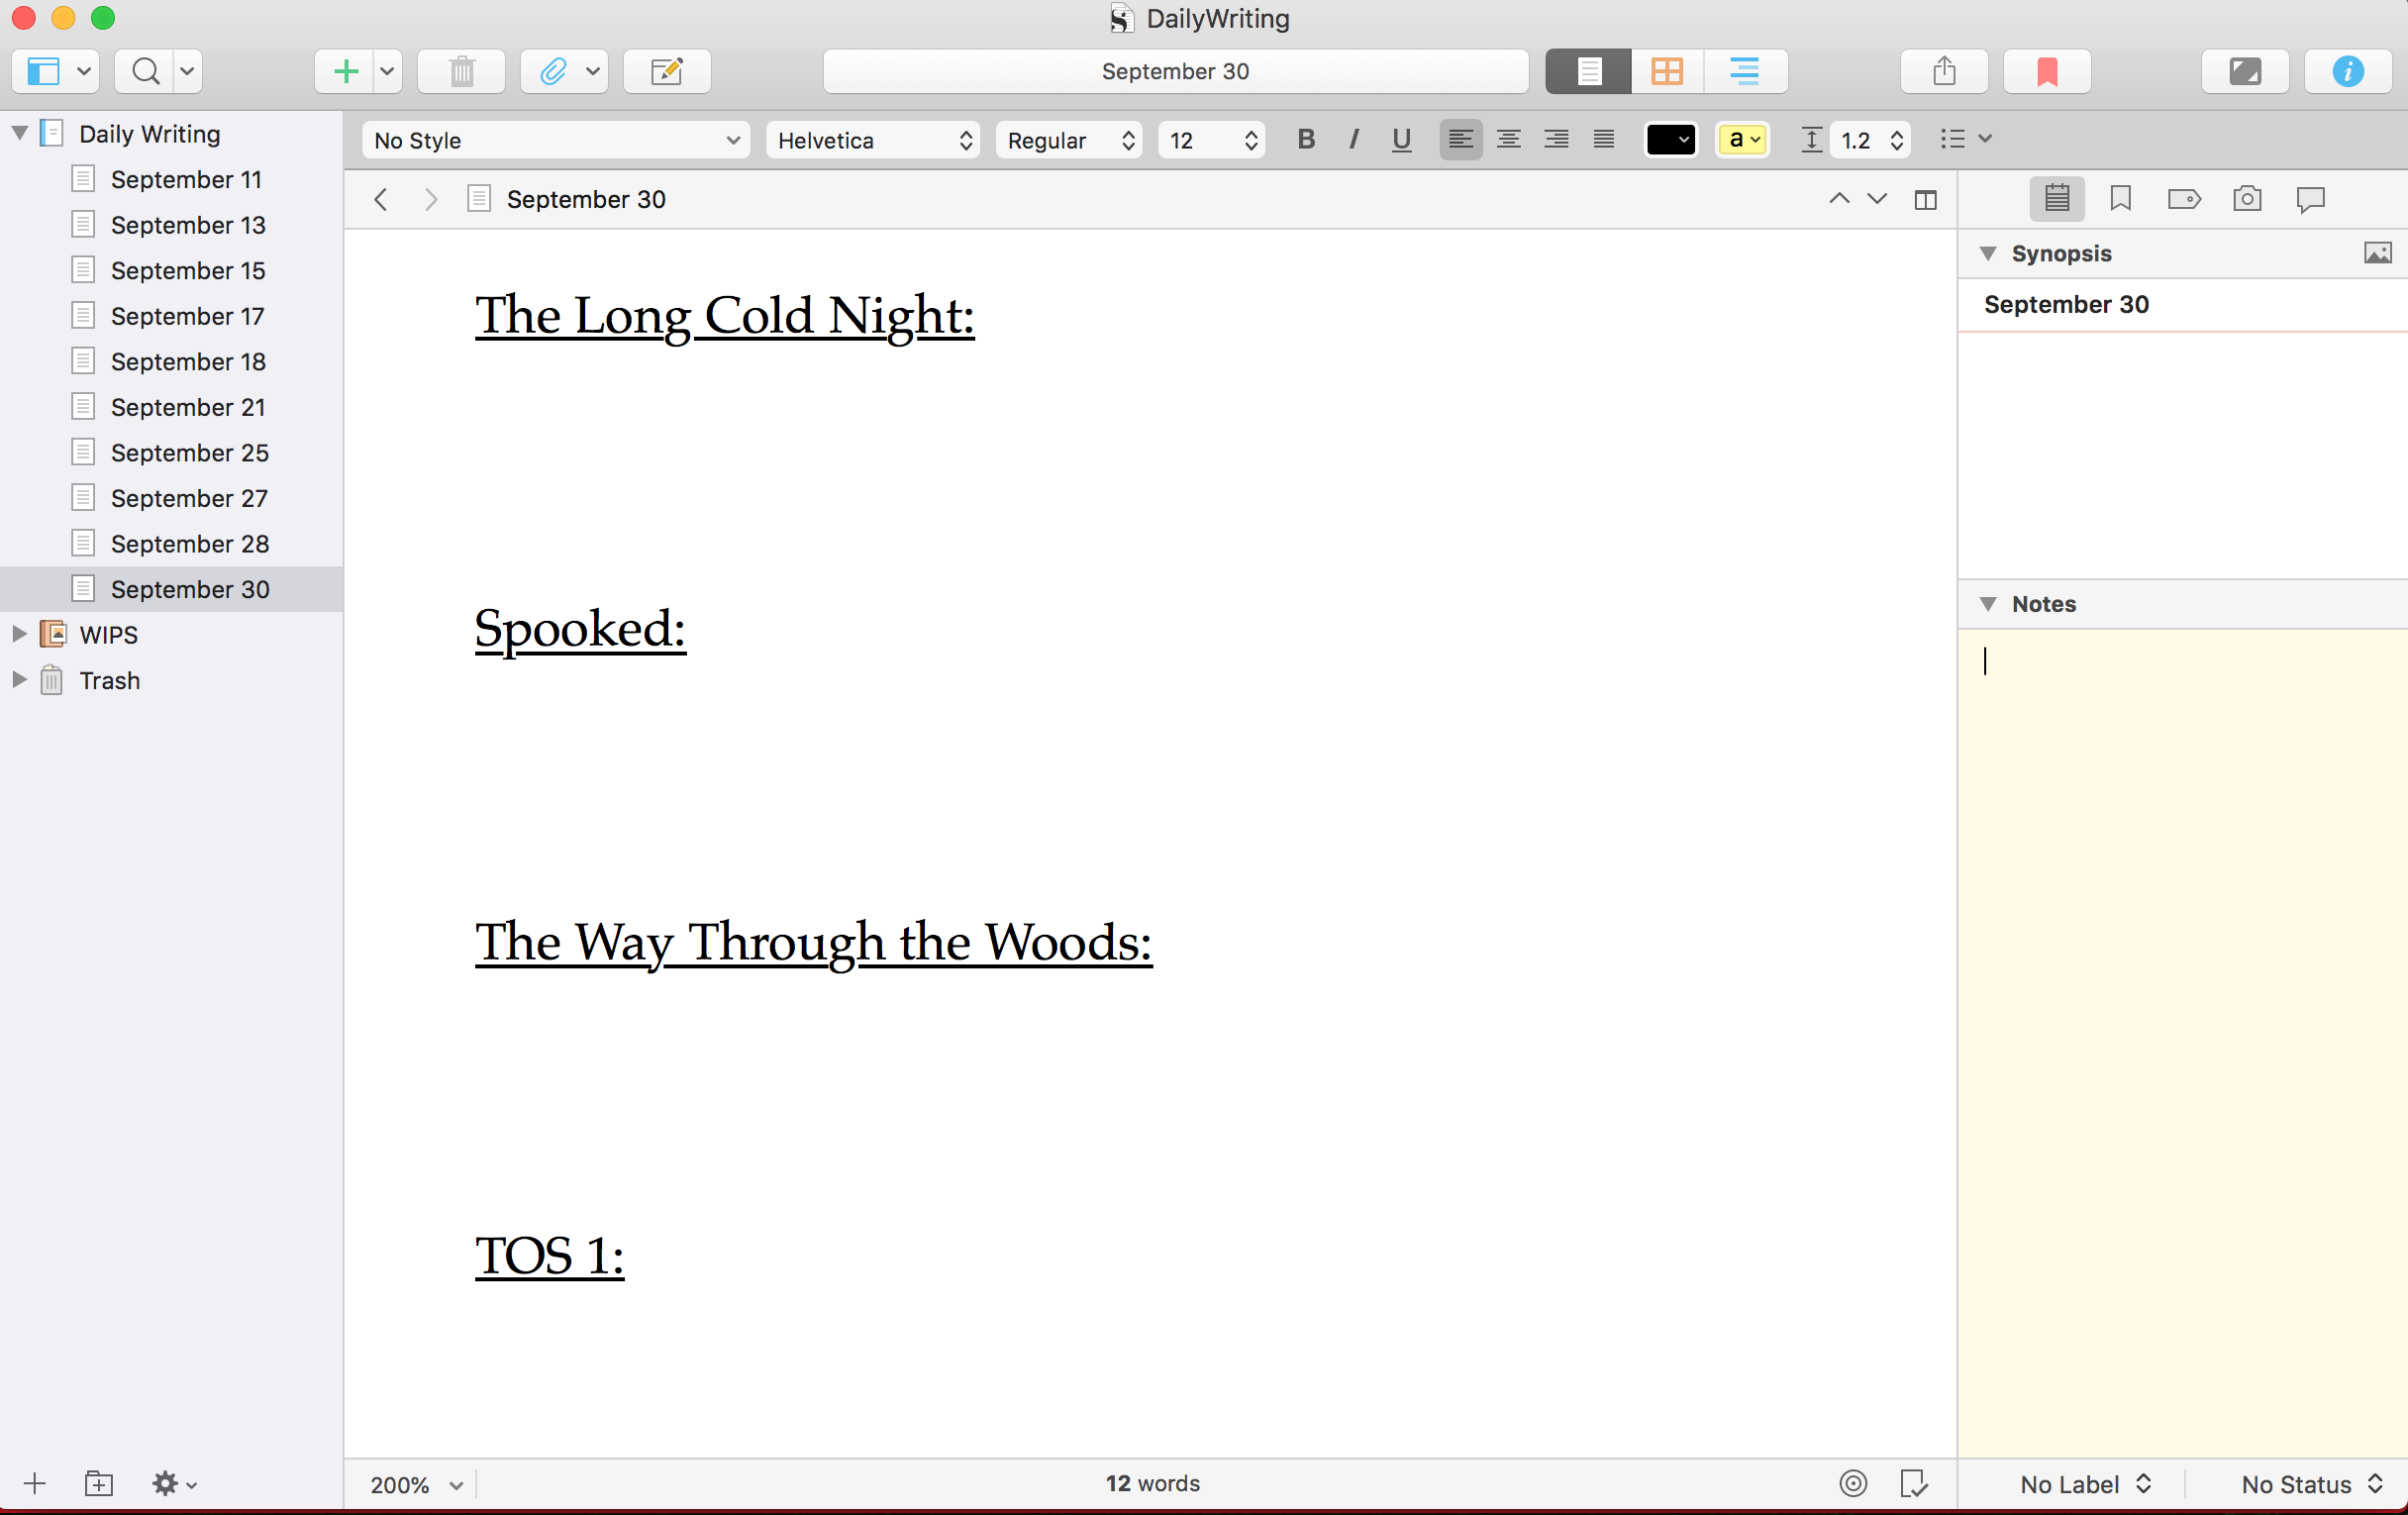This screenshot has height=1515, width=2408.
Task: Open the text color swatch
Action: coord(1670,139)
